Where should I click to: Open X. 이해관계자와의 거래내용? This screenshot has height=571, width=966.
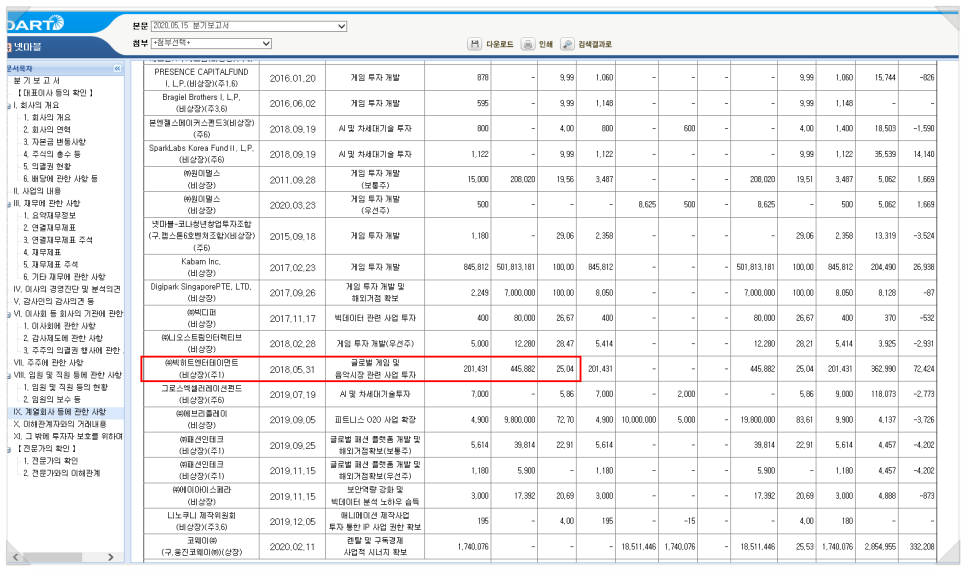coord(60,424)
